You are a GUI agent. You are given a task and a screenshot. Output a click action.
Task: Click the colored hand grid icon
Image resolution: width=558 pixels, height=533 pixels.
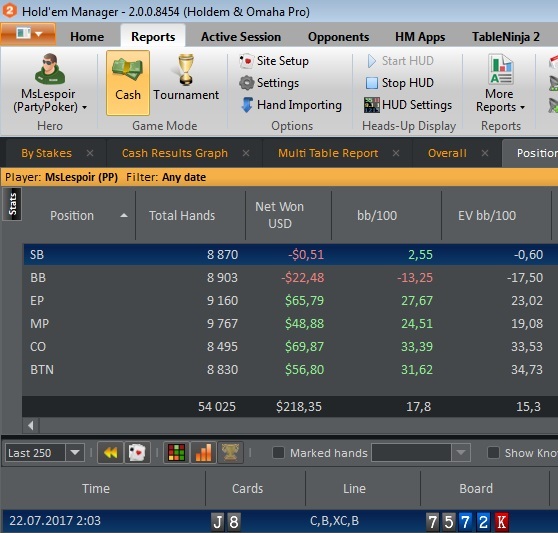click(x=176, y=453)
